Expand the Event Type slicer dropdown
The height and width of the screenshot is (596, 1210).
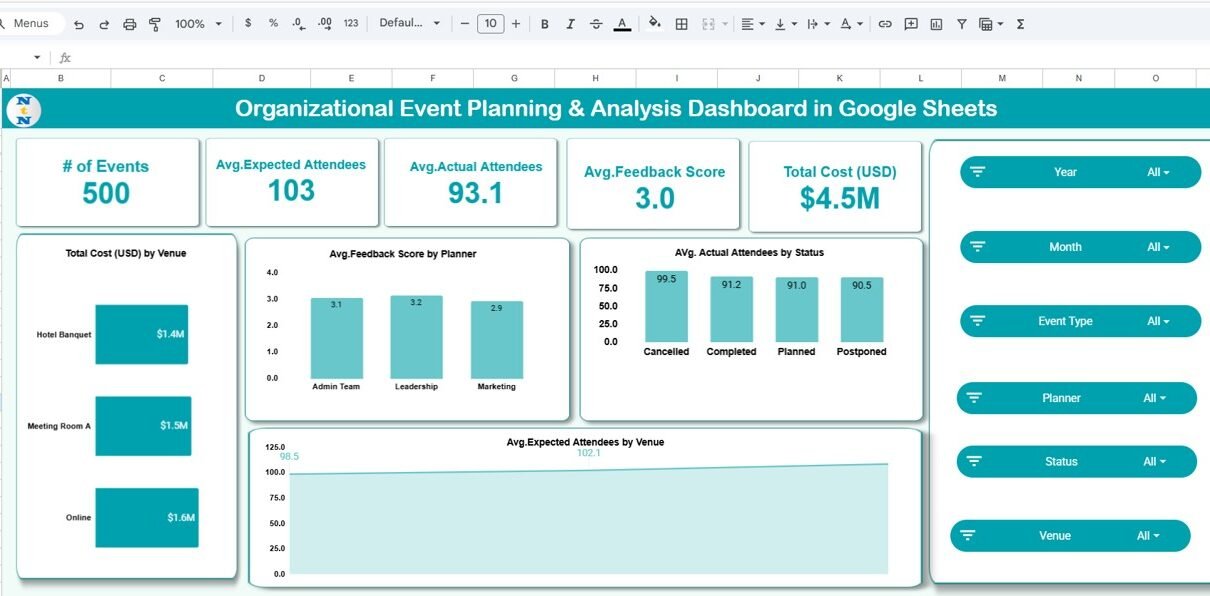[x=1158, y=321]
